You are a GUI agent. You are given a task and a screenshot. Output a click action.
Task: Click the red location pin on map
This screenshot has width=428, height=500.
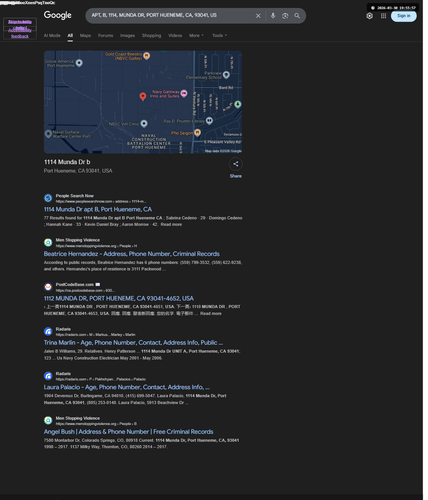(x=143, y=97)
